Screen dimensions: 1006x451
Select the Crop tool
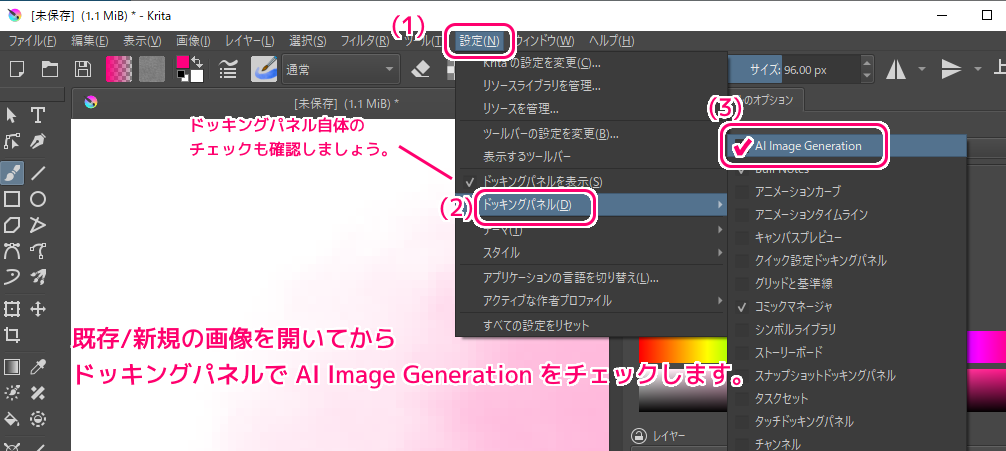[12, 335]
